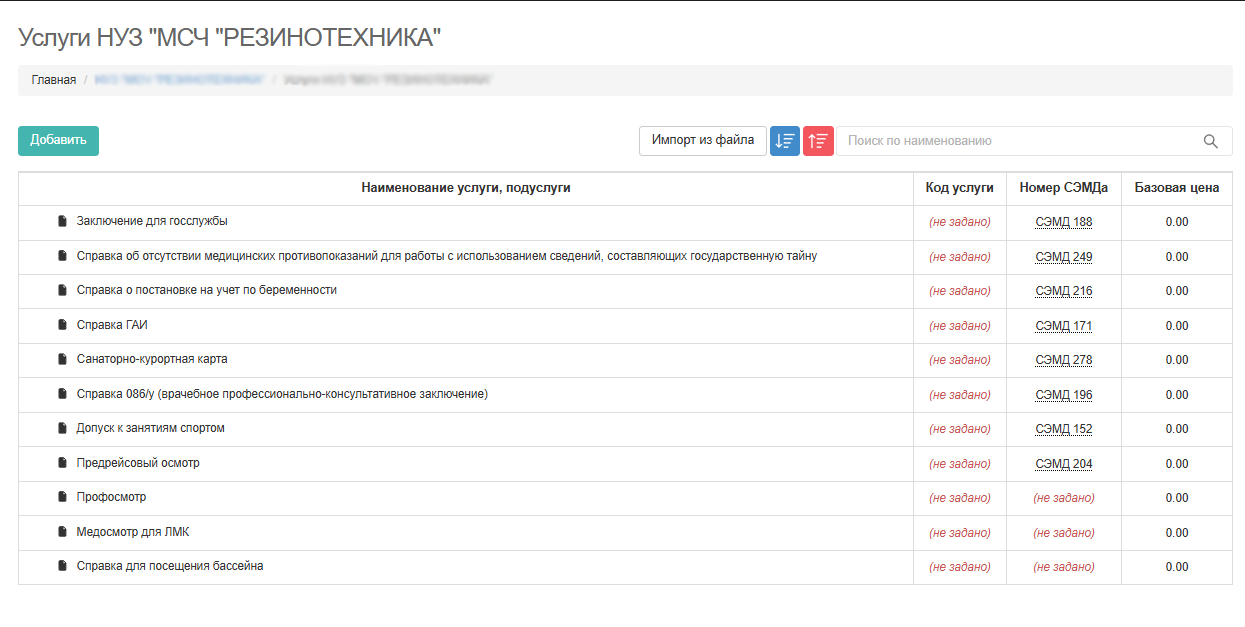Click the Код услуги column header
Image resolution: width=1245 pixels, height=627 pixels.
959,188
